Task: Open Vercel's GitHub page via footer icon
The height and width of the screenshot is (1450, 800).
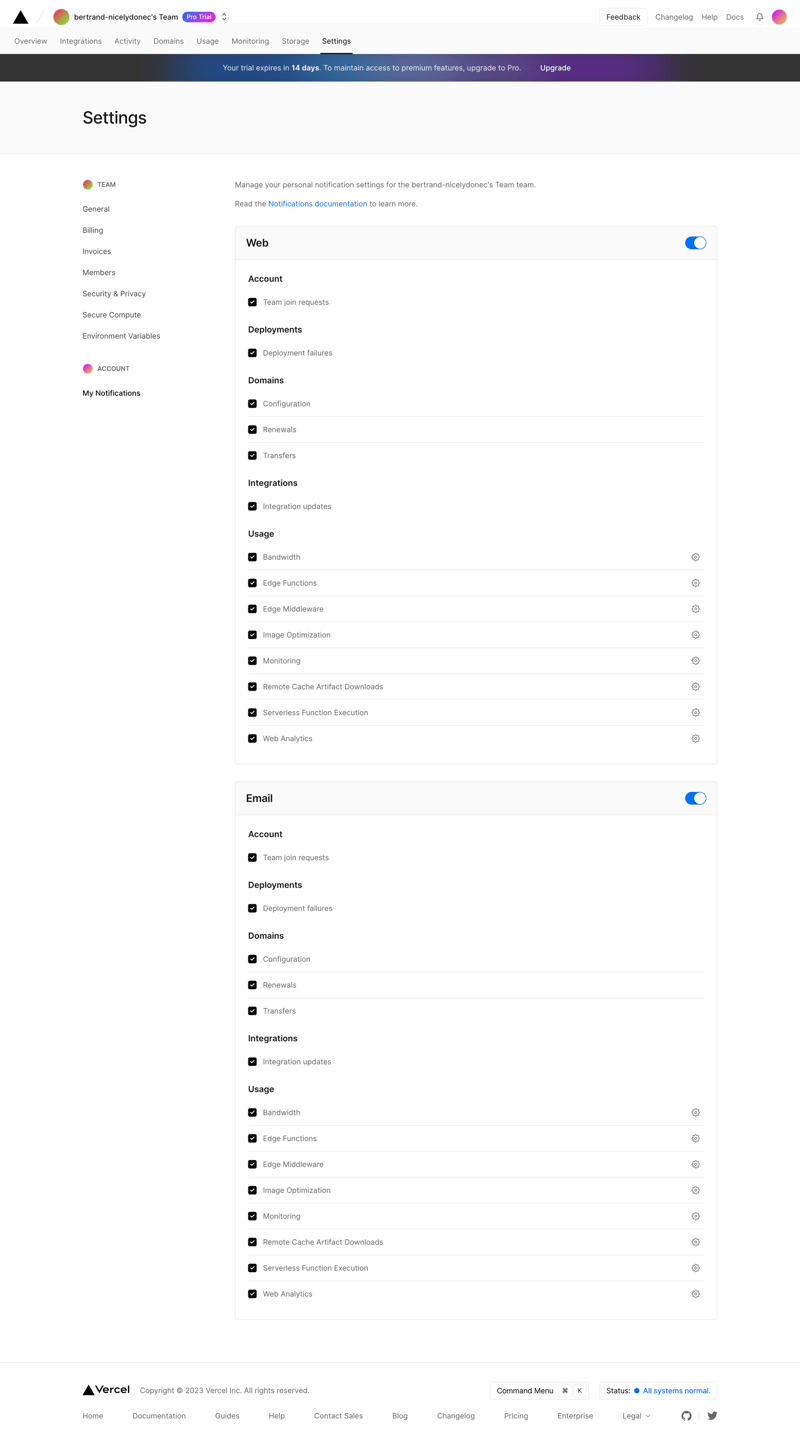Action: click(686, 1415)
